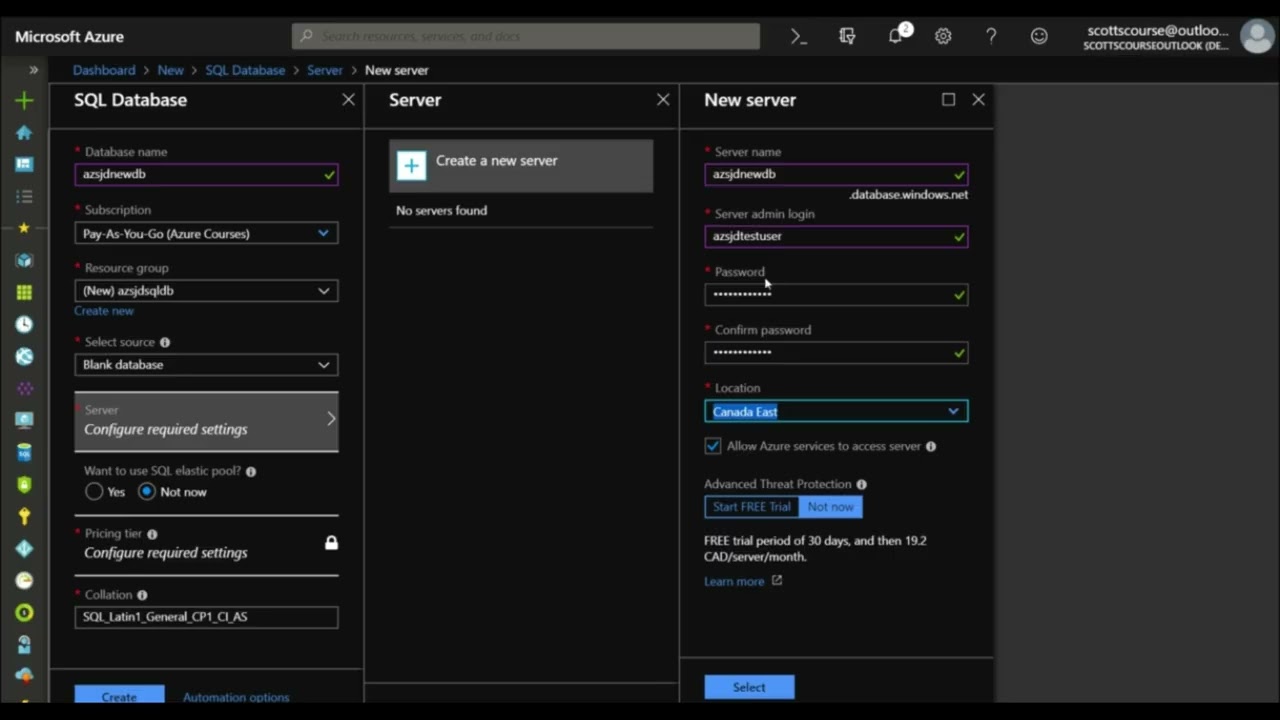
Task: Choose Start FREE Trial for Threat Protection
Action: coord(752,507)
